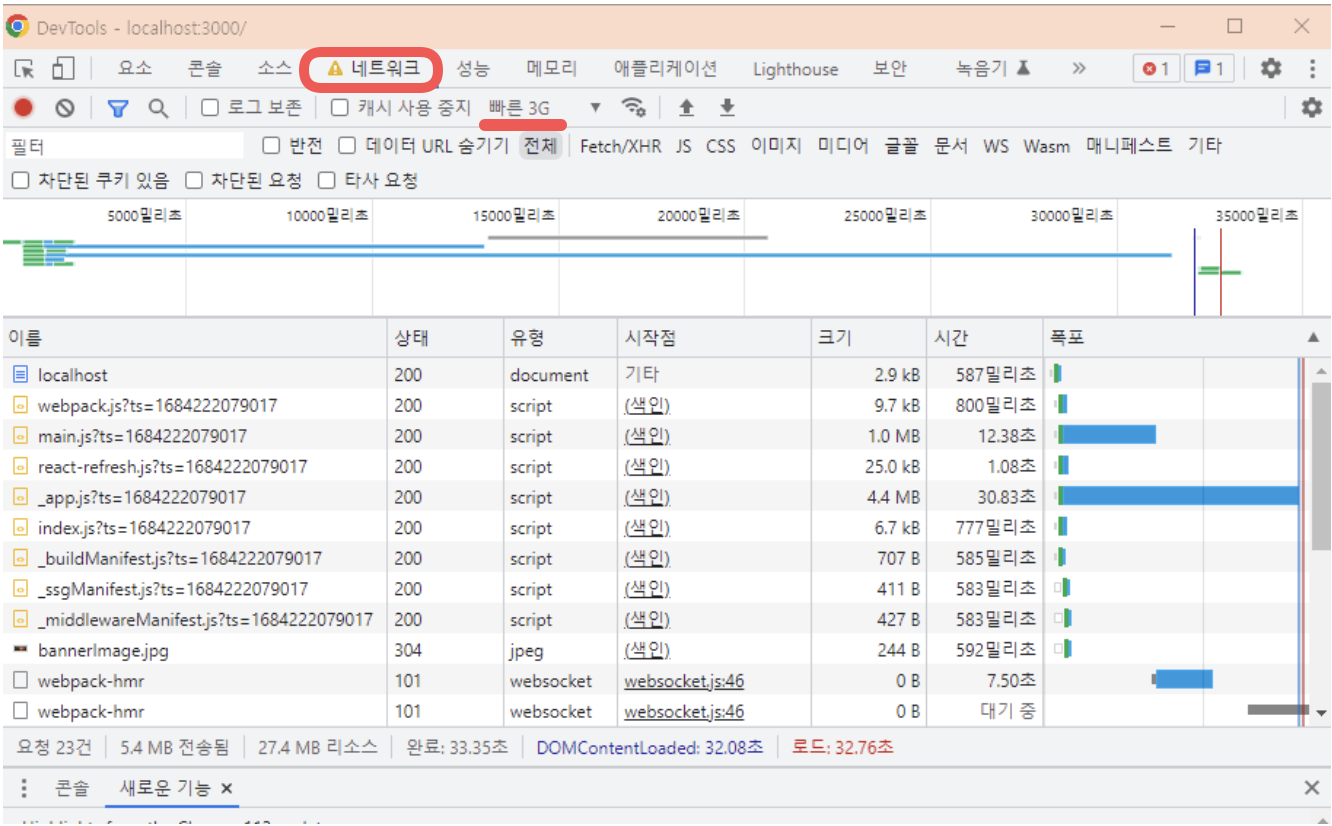Click the export HAR download arrow
The height and width of the screenshot is (826, 1332).
pyautogui.click(x=728, y=107)
